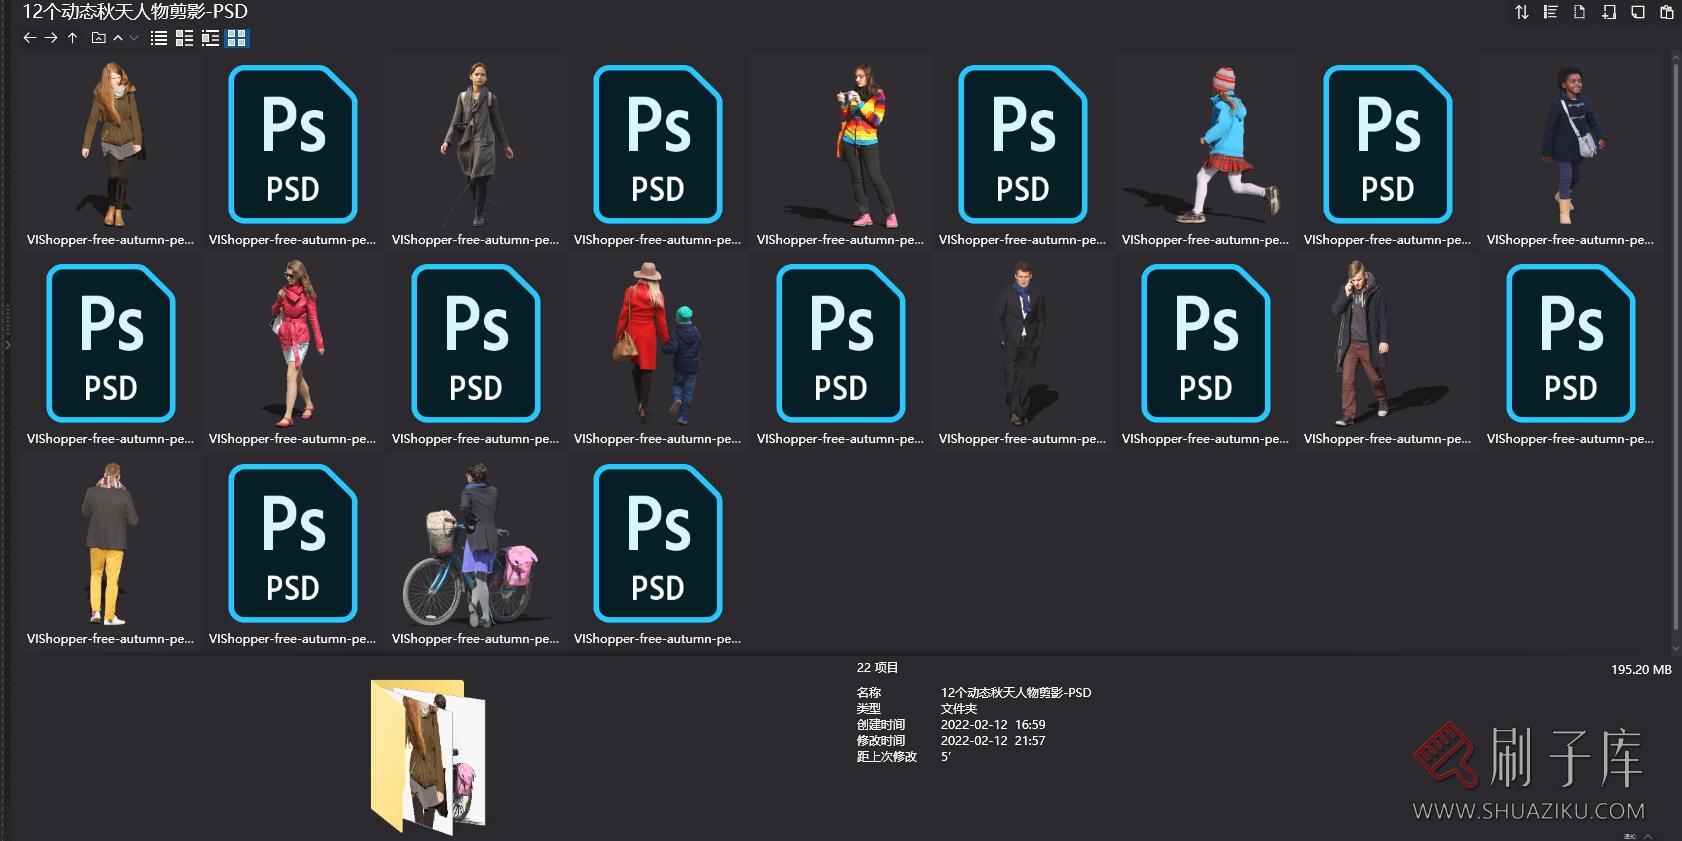1682x841 pixels.
Task: Select woman in long grey coat thumbnail
Action: (x=476, y=144)
